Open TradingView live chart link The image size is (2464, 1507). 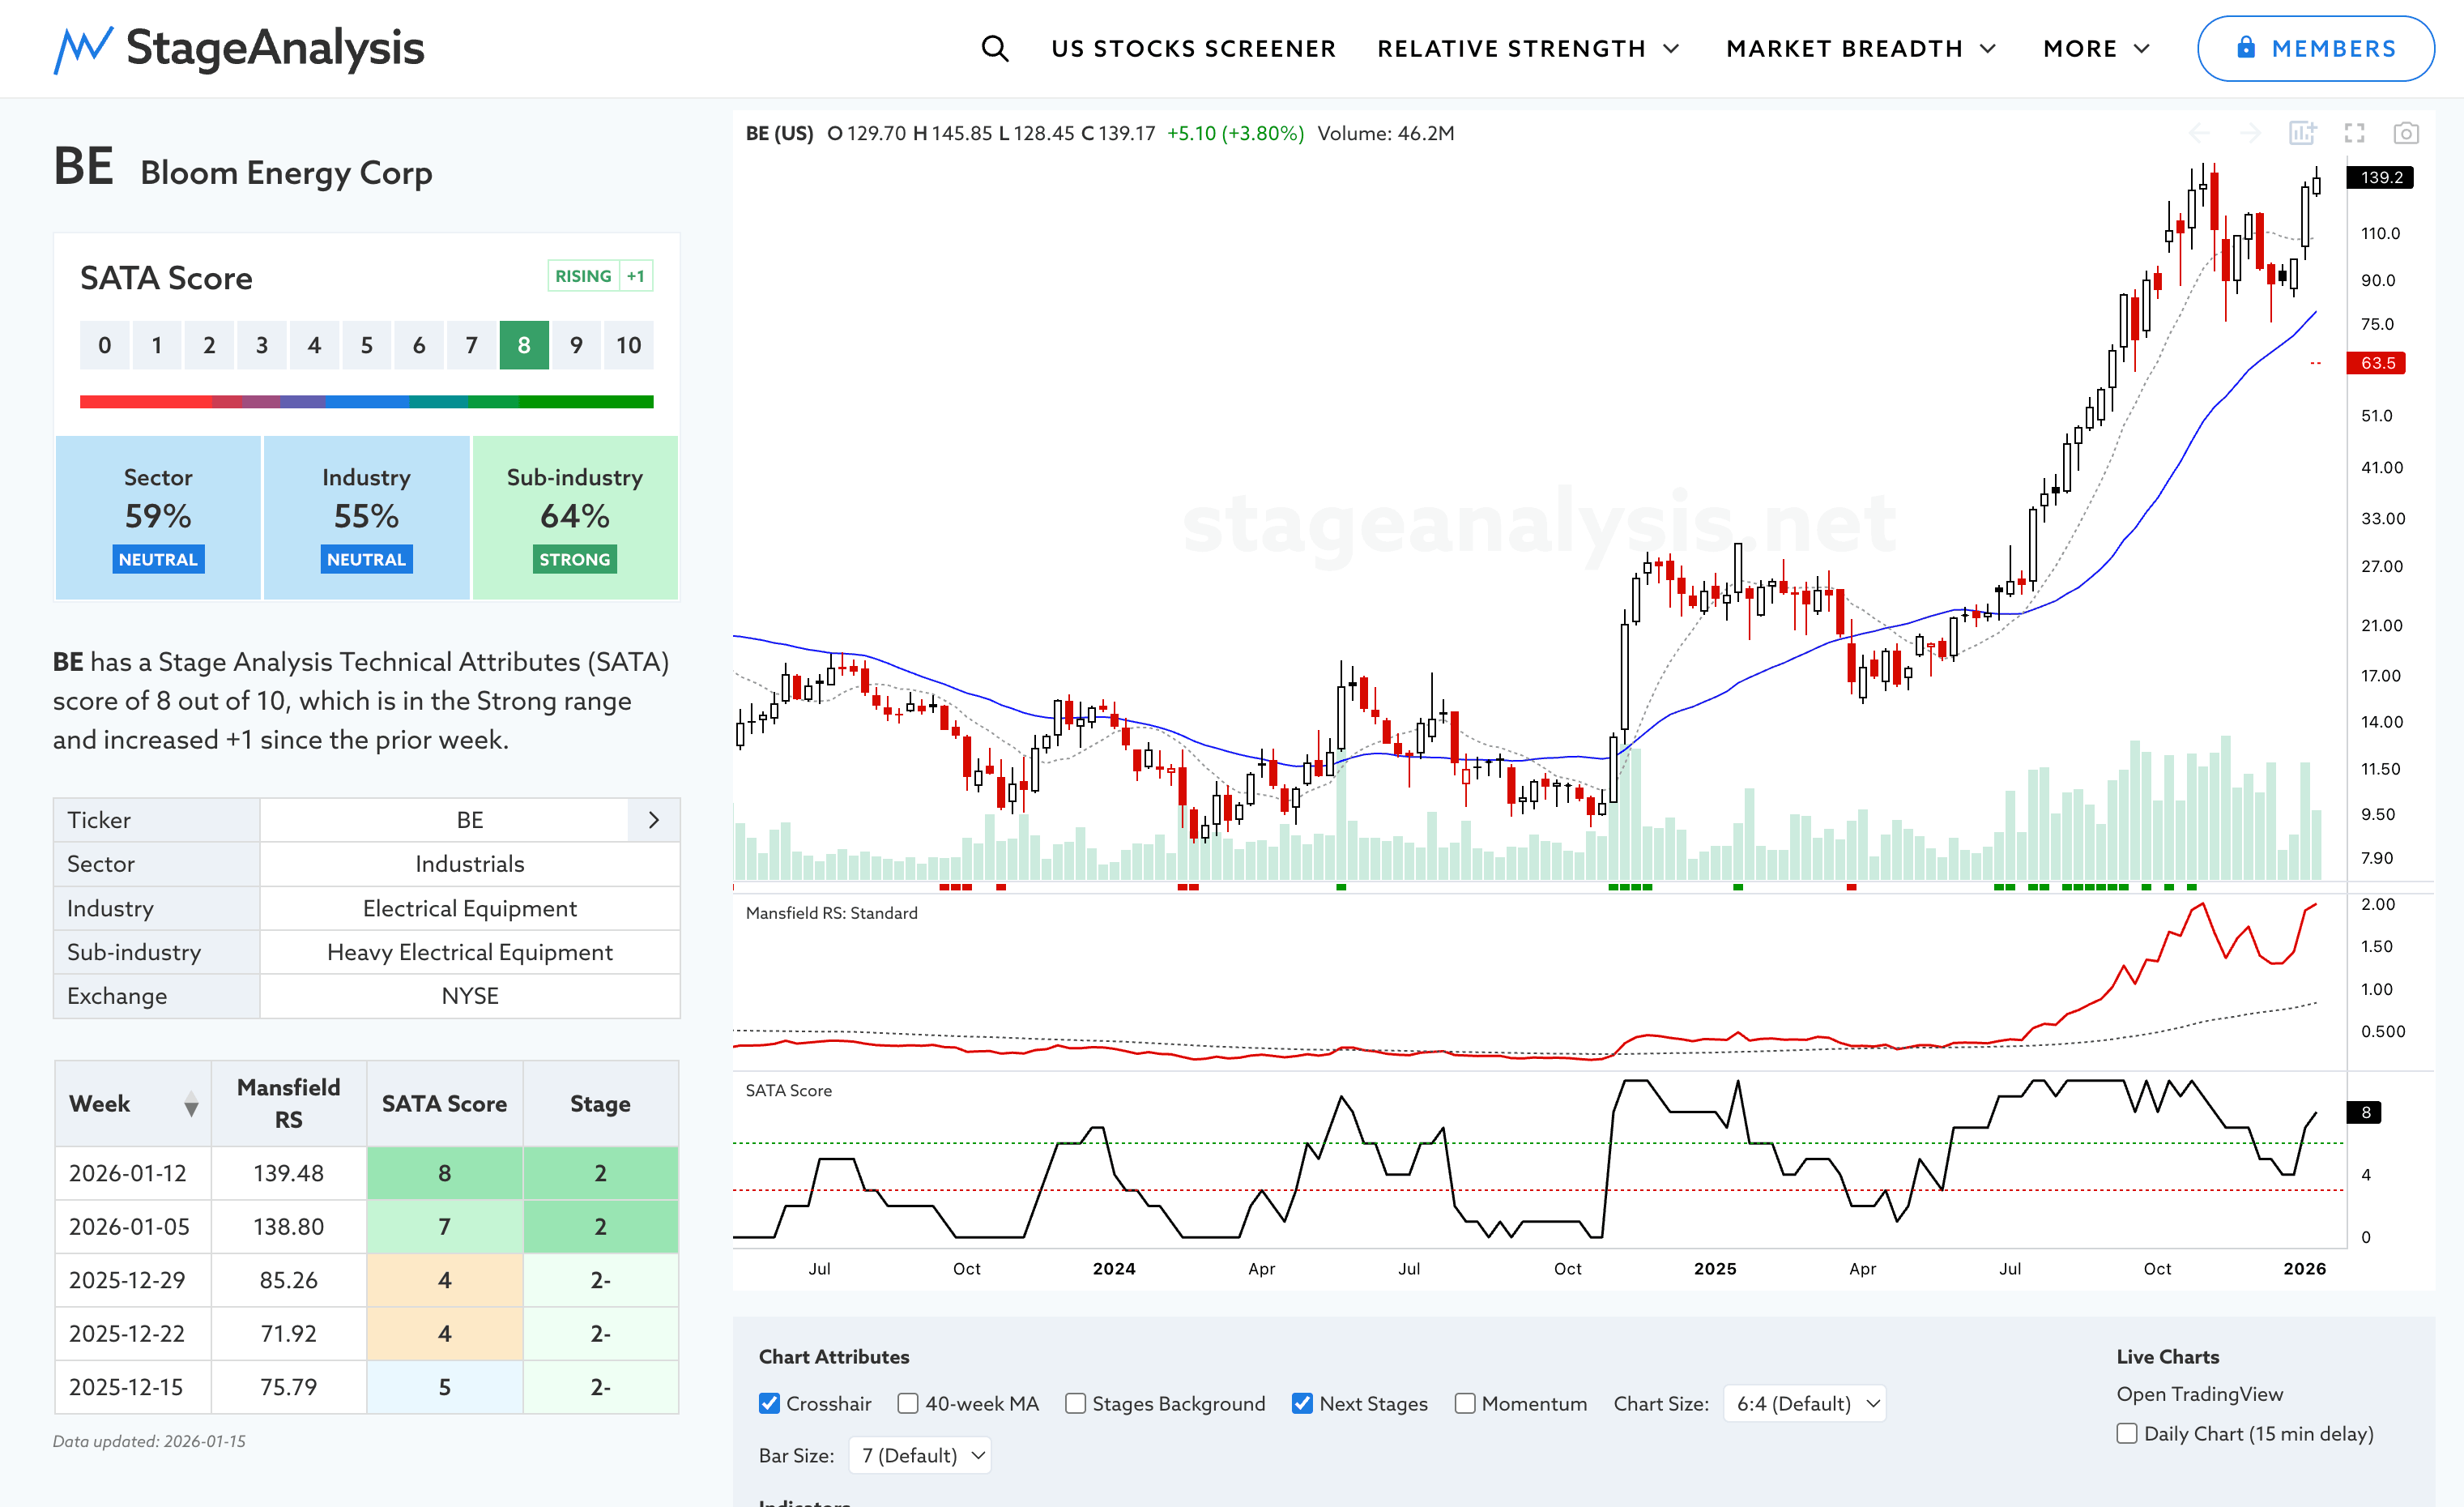tap(2199, 1394)
